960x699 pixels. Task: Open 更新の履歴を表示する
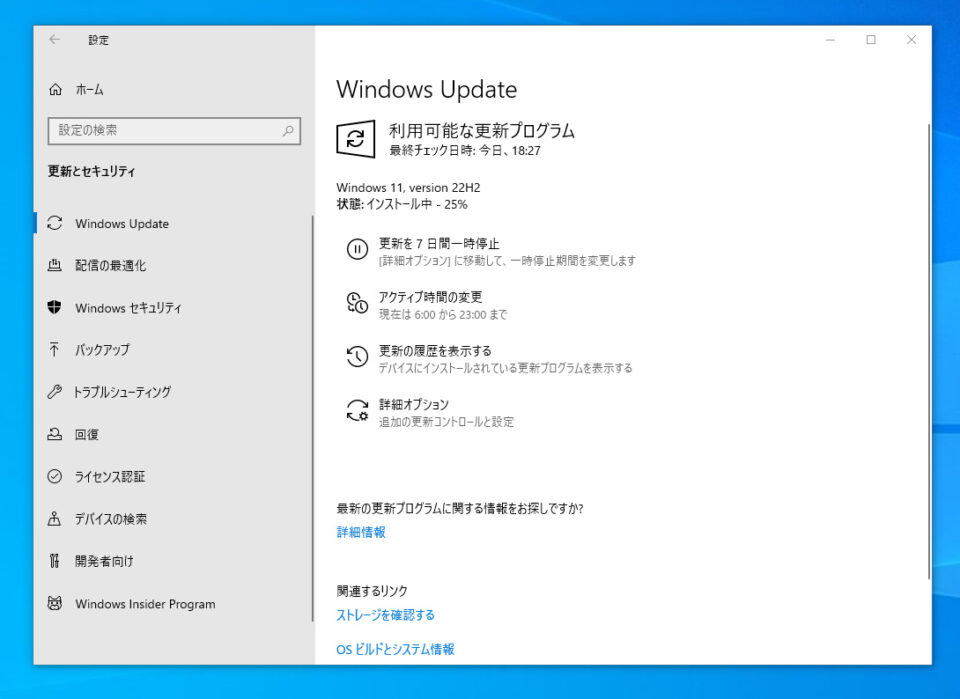pyautogui.click(x=490, y=359)
